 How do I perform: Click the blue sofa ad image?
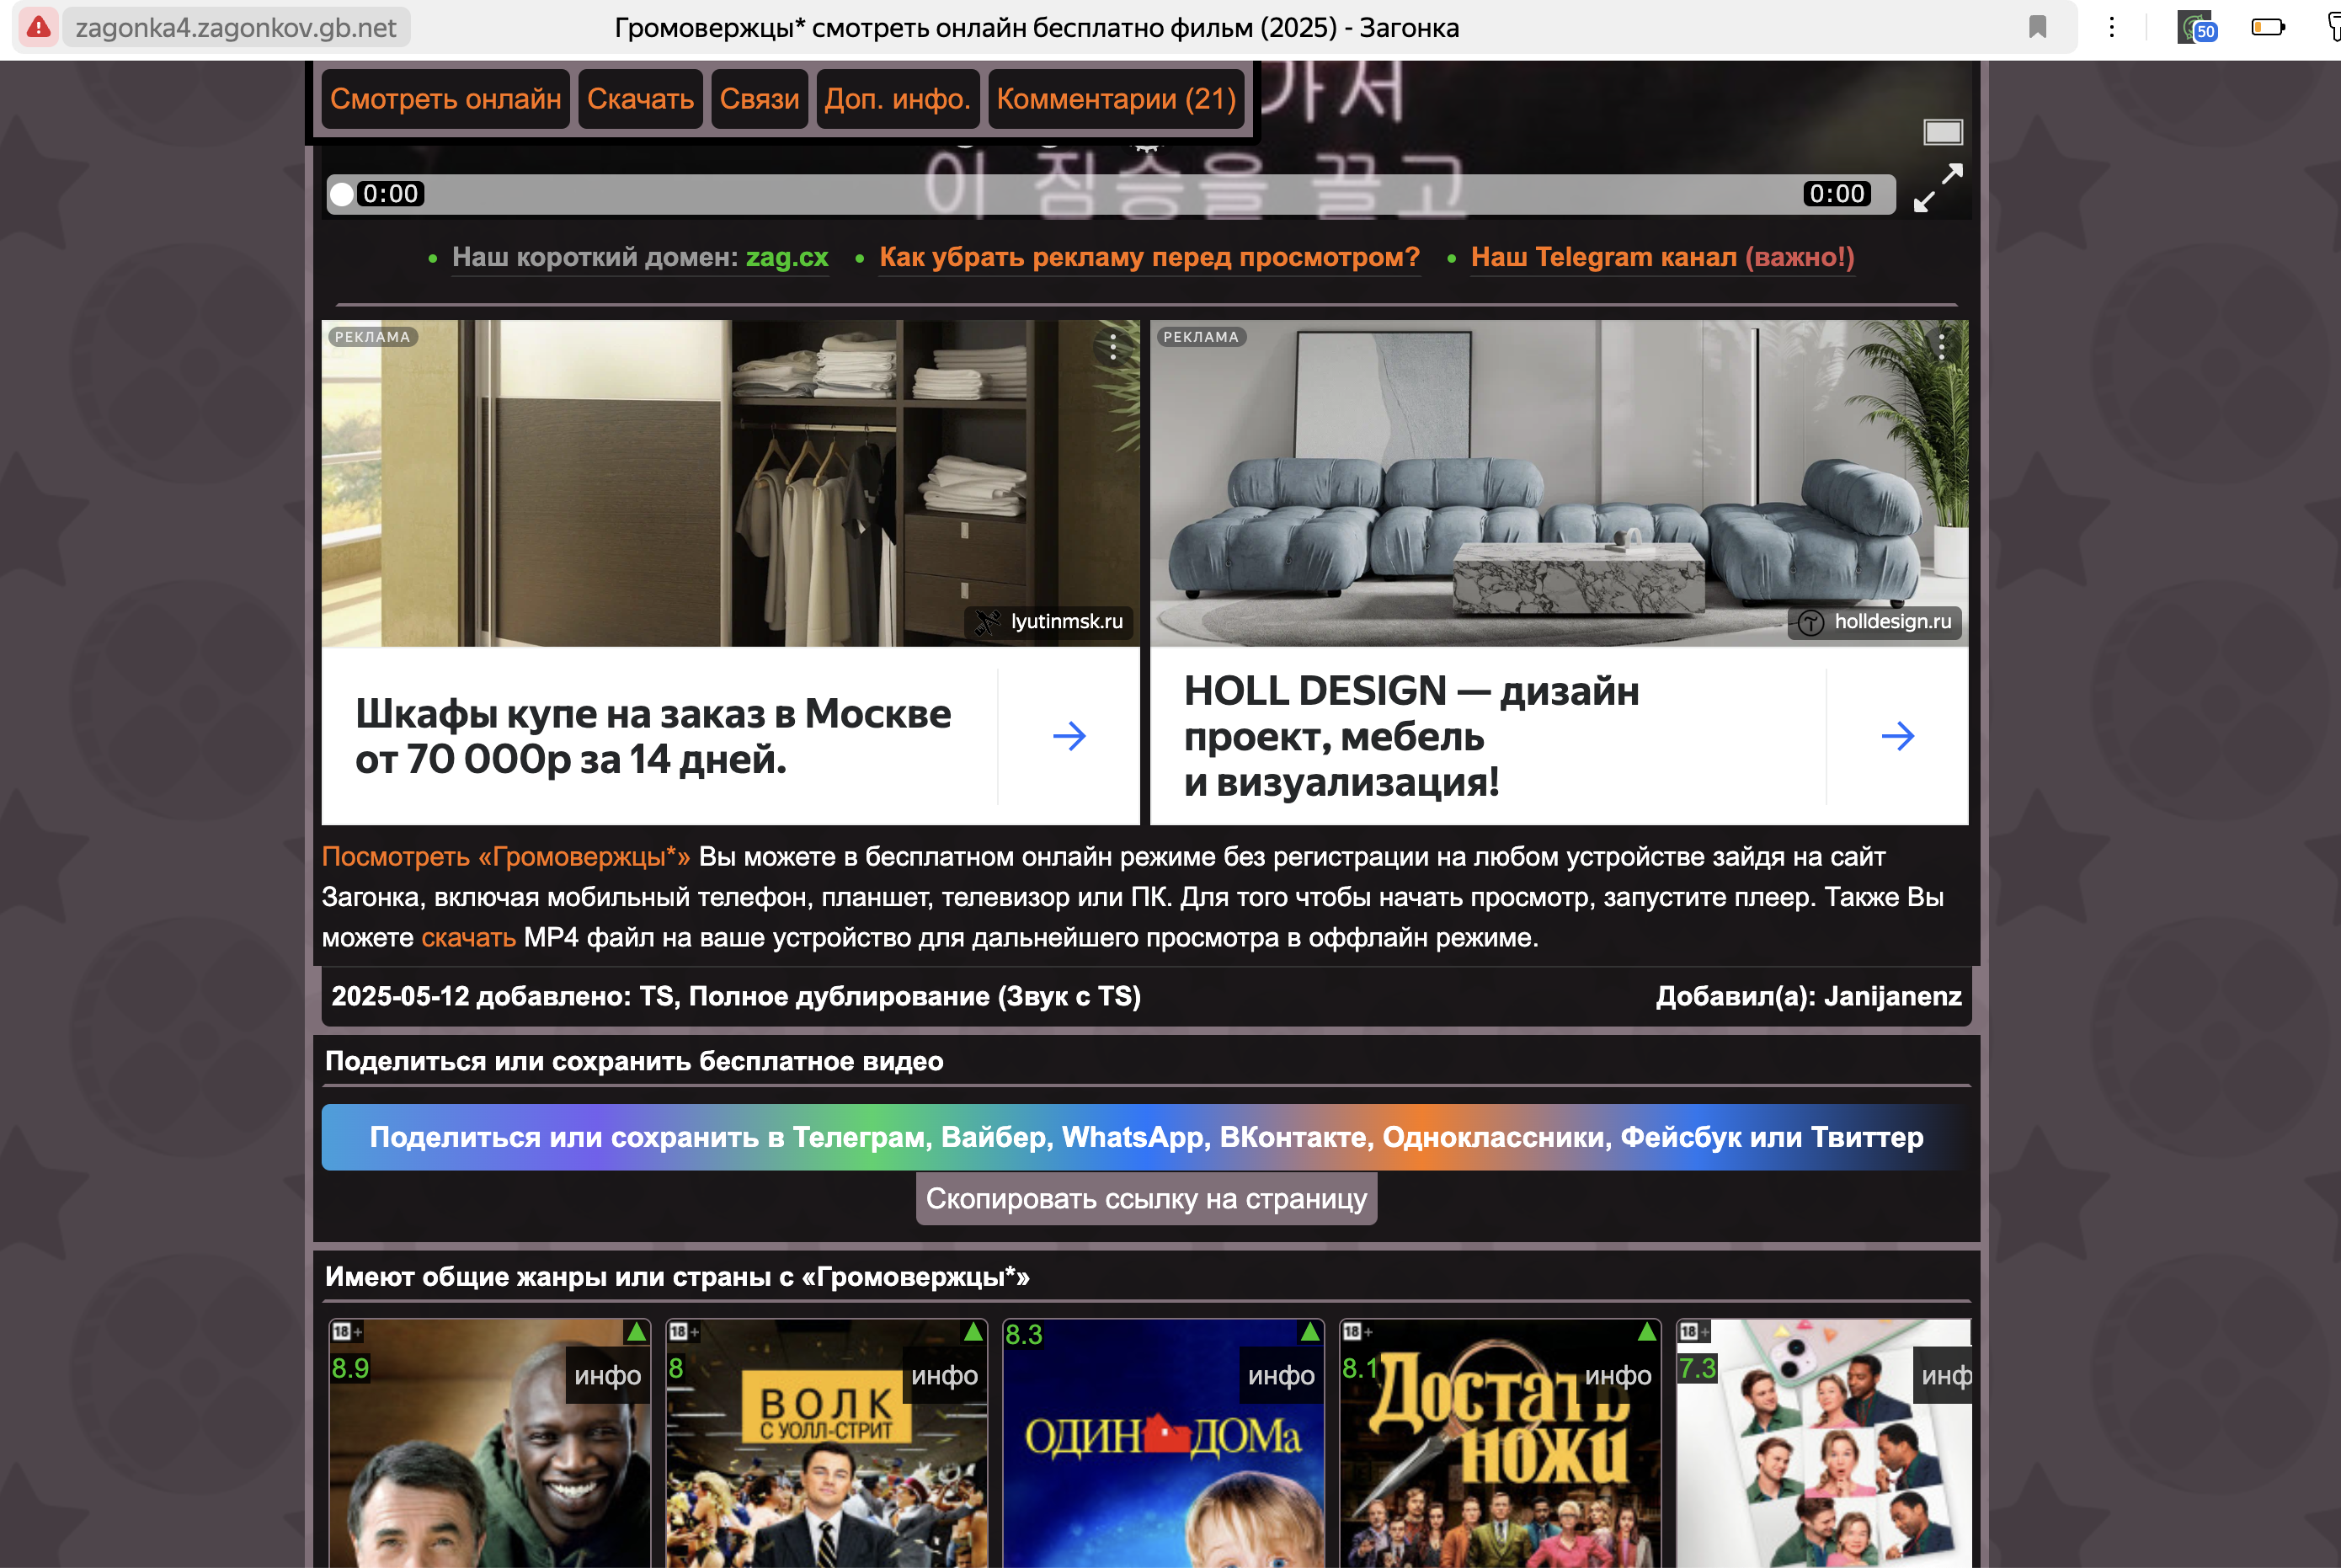click(1559, 483)
